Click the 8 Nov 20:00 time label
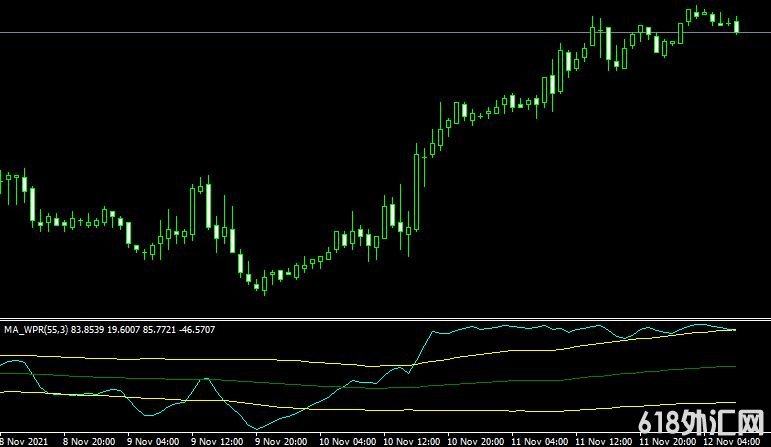Screen dimensions: 771x447 [89, 441]
